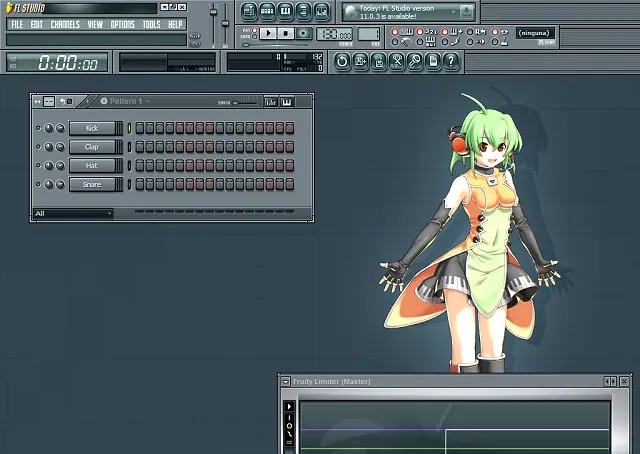The image size is (640, 454).
Task: Arm recording with the record button
Action: coord(303,33)
